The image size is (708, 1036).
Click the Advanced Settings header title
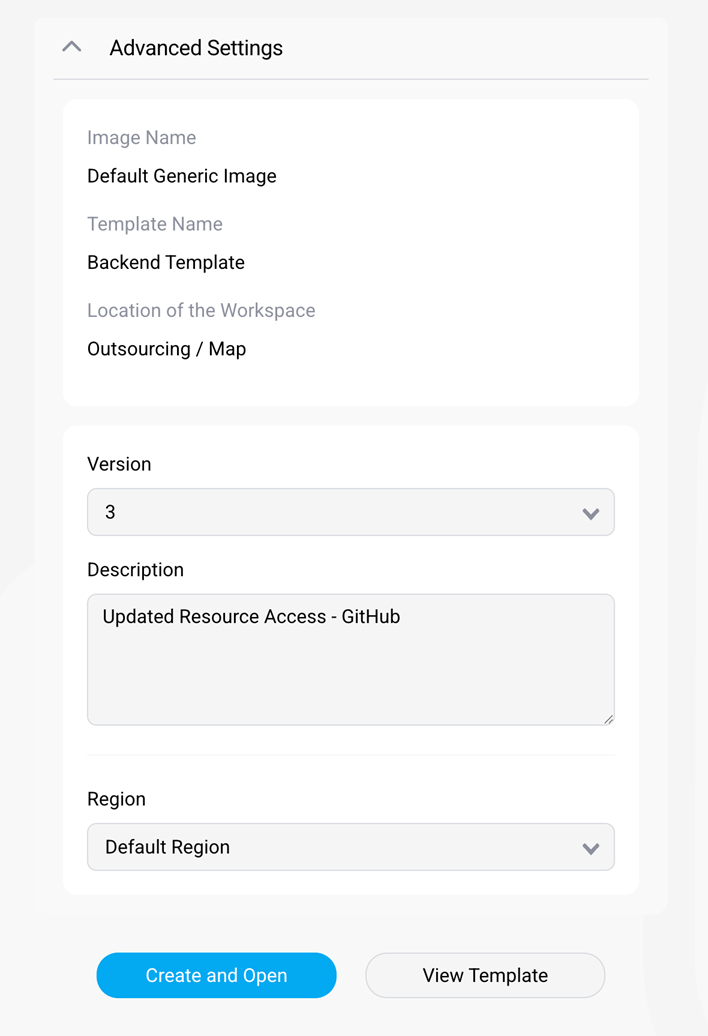pos(196,48)
